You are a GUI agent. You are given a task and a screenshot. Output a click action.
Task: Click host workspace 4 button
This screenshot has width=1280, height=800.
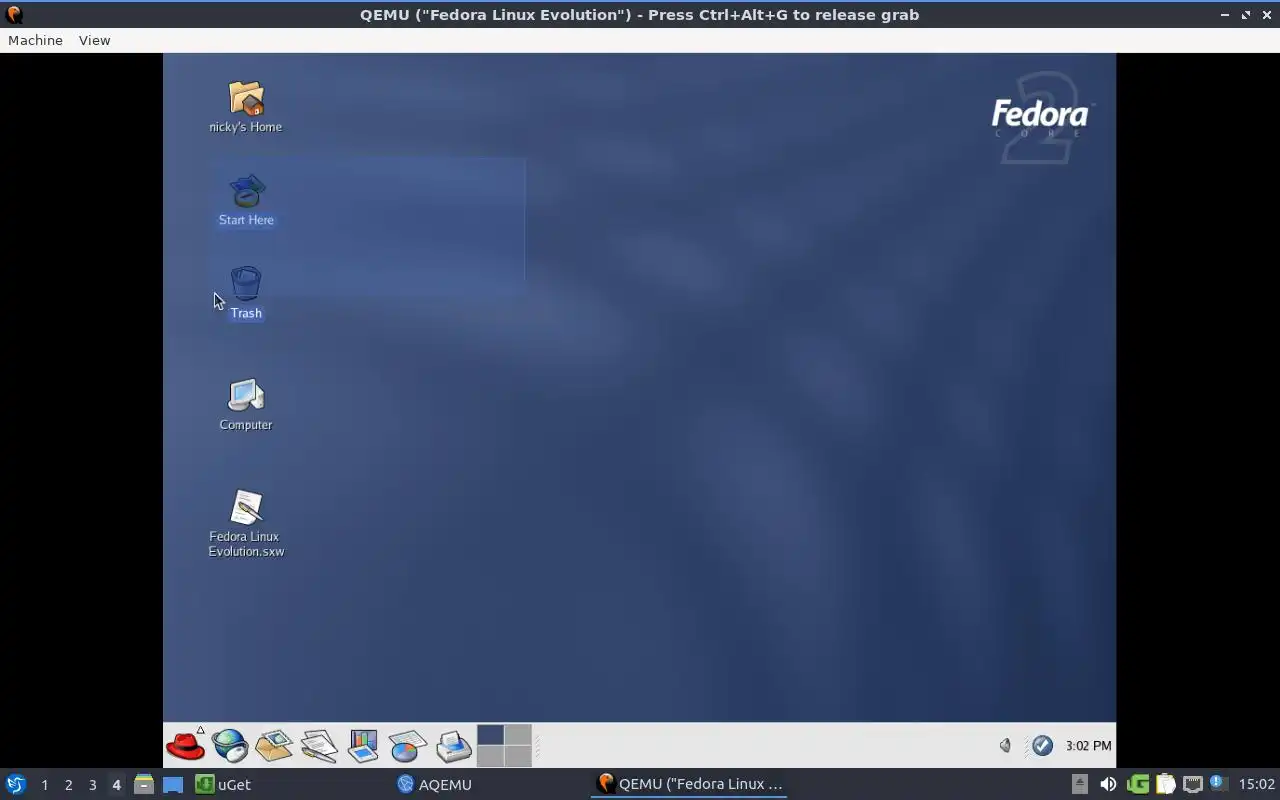pyautogui.click(x=116, y=785)
